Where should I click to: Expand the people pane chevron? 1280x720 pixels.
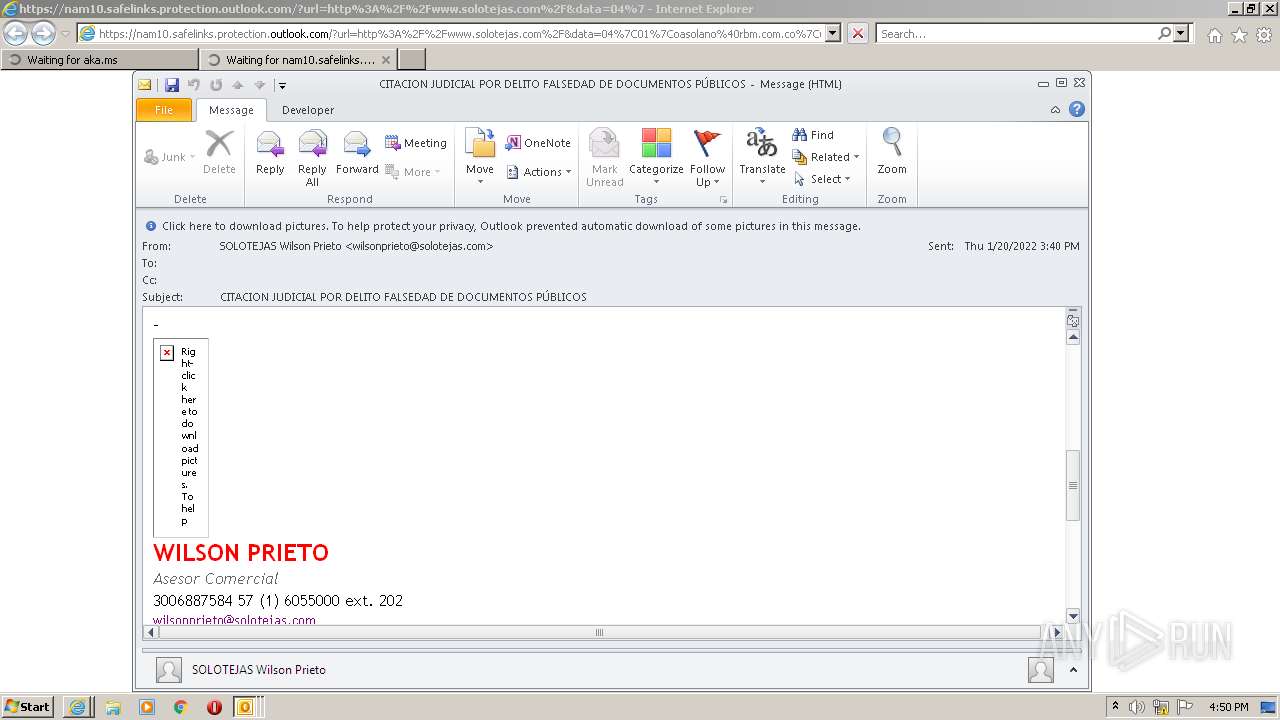(1073, 670)
